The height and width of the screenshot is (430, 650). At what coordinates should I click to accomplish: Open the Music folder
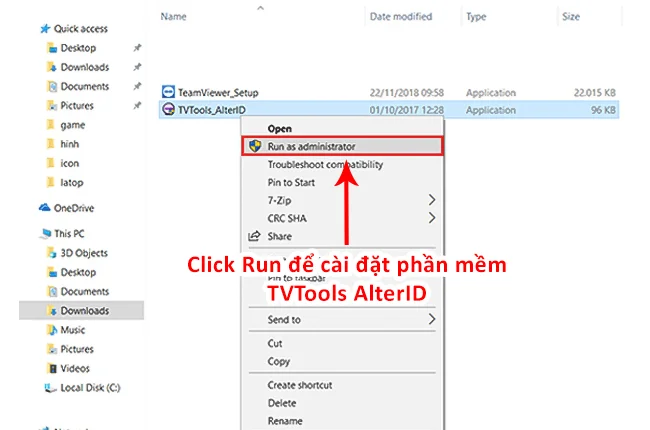tap(73, 330)
